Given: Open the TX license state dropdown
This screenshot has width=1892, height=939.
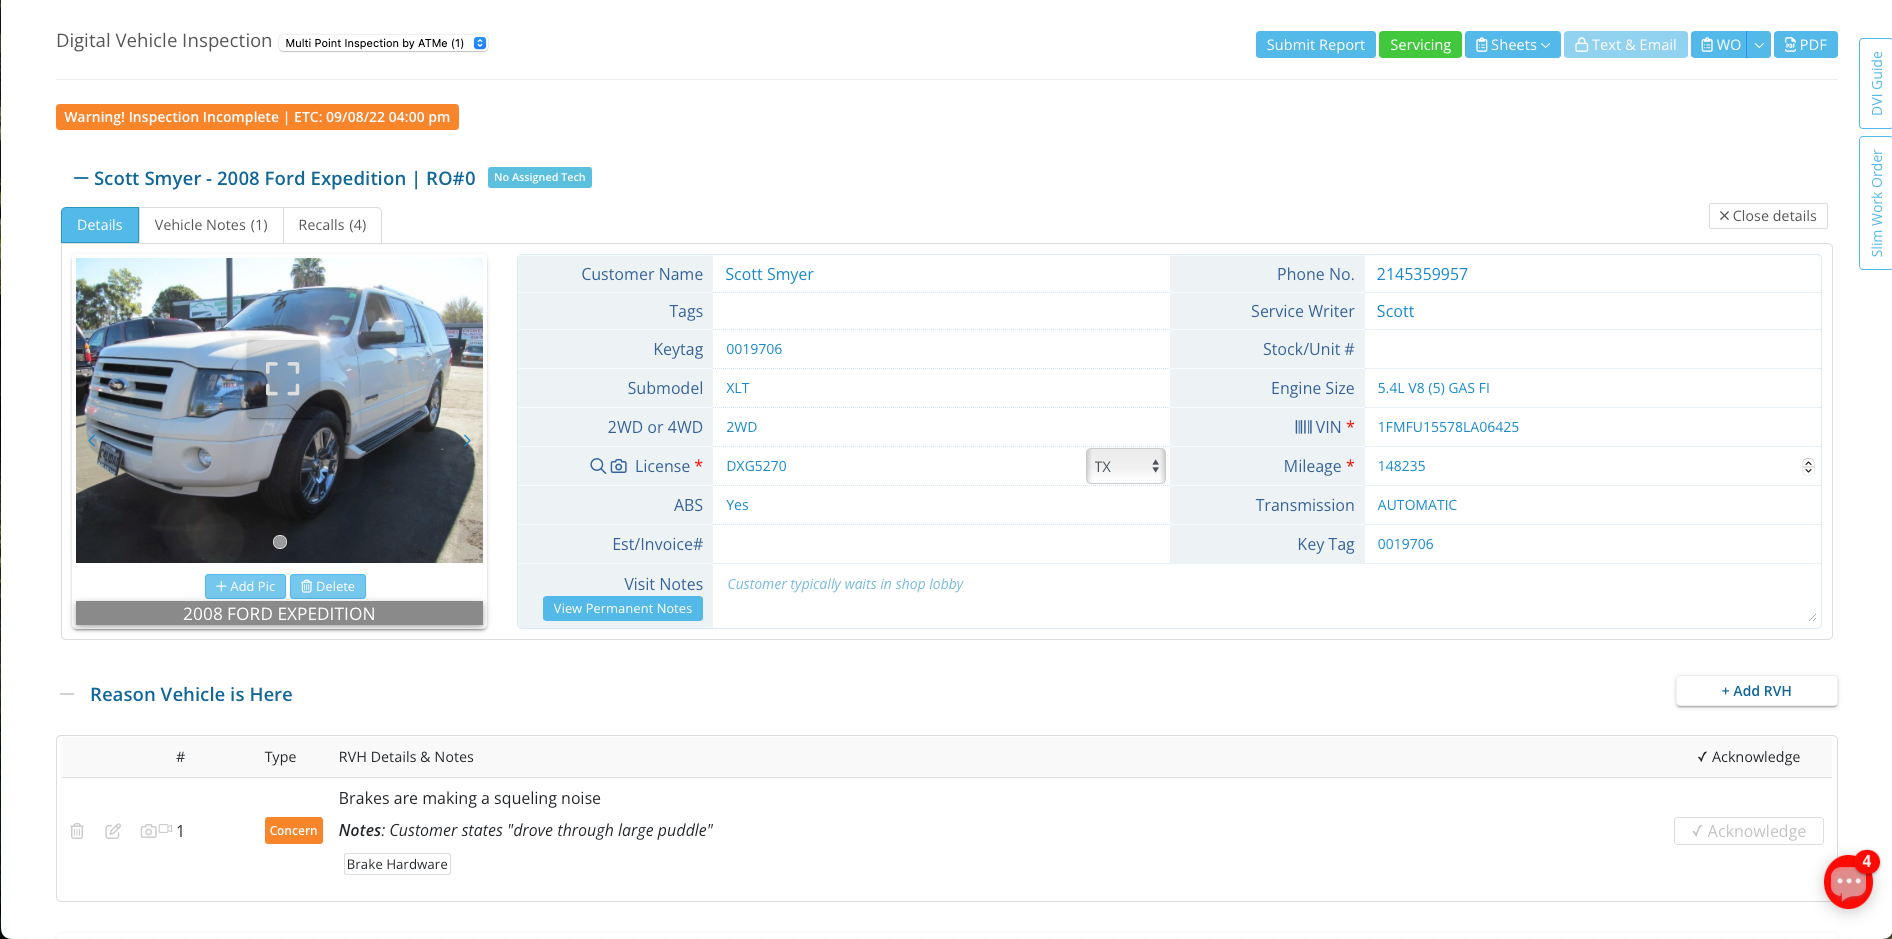Looking at the screenshot, I should click(1125, 466).
